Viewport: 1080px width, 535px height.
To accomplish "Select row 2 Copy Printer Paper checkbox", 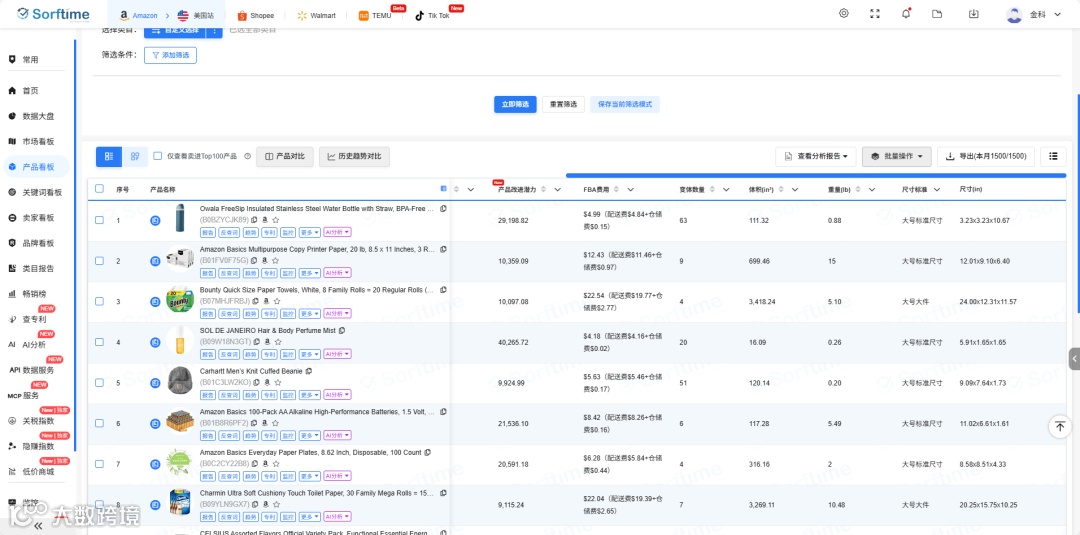I will [x=99, y=261].
